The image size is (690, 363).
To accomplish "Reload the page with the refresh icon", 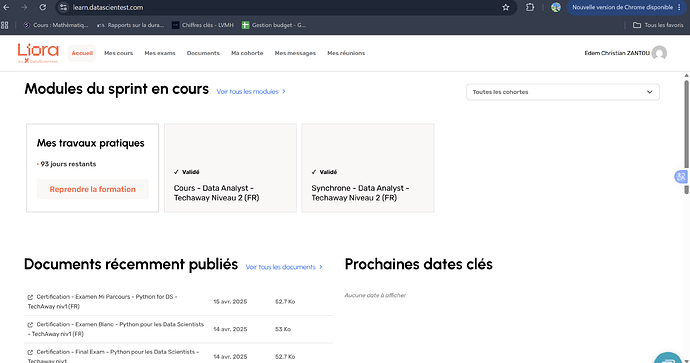I will 43,7.
